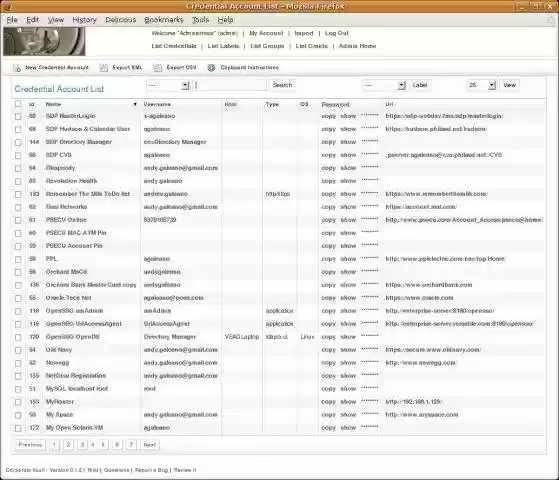
Task: Open the List Groups link
Action: 267,46
